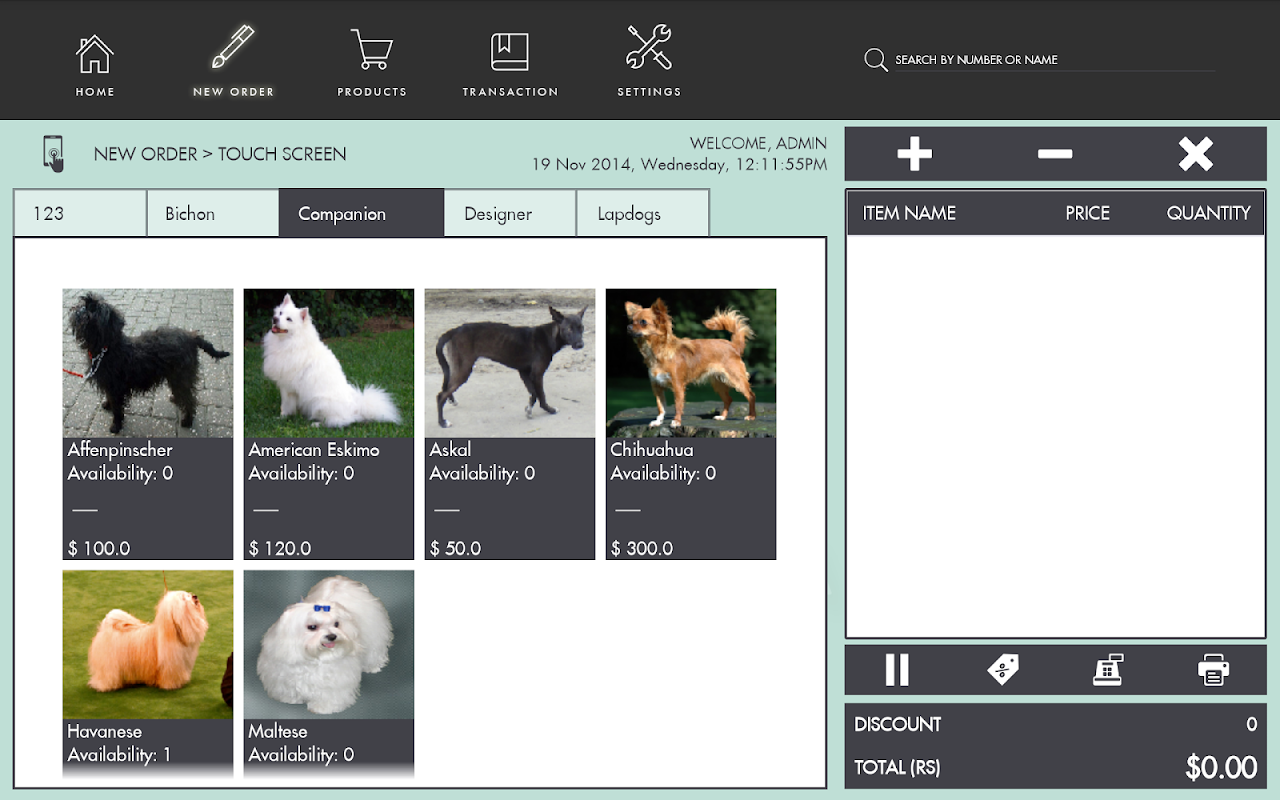This screenshot has height=800, width=1280.
Task: Click the Chihuahua name label
Action: pyautogui.click(x=652, y=450)
